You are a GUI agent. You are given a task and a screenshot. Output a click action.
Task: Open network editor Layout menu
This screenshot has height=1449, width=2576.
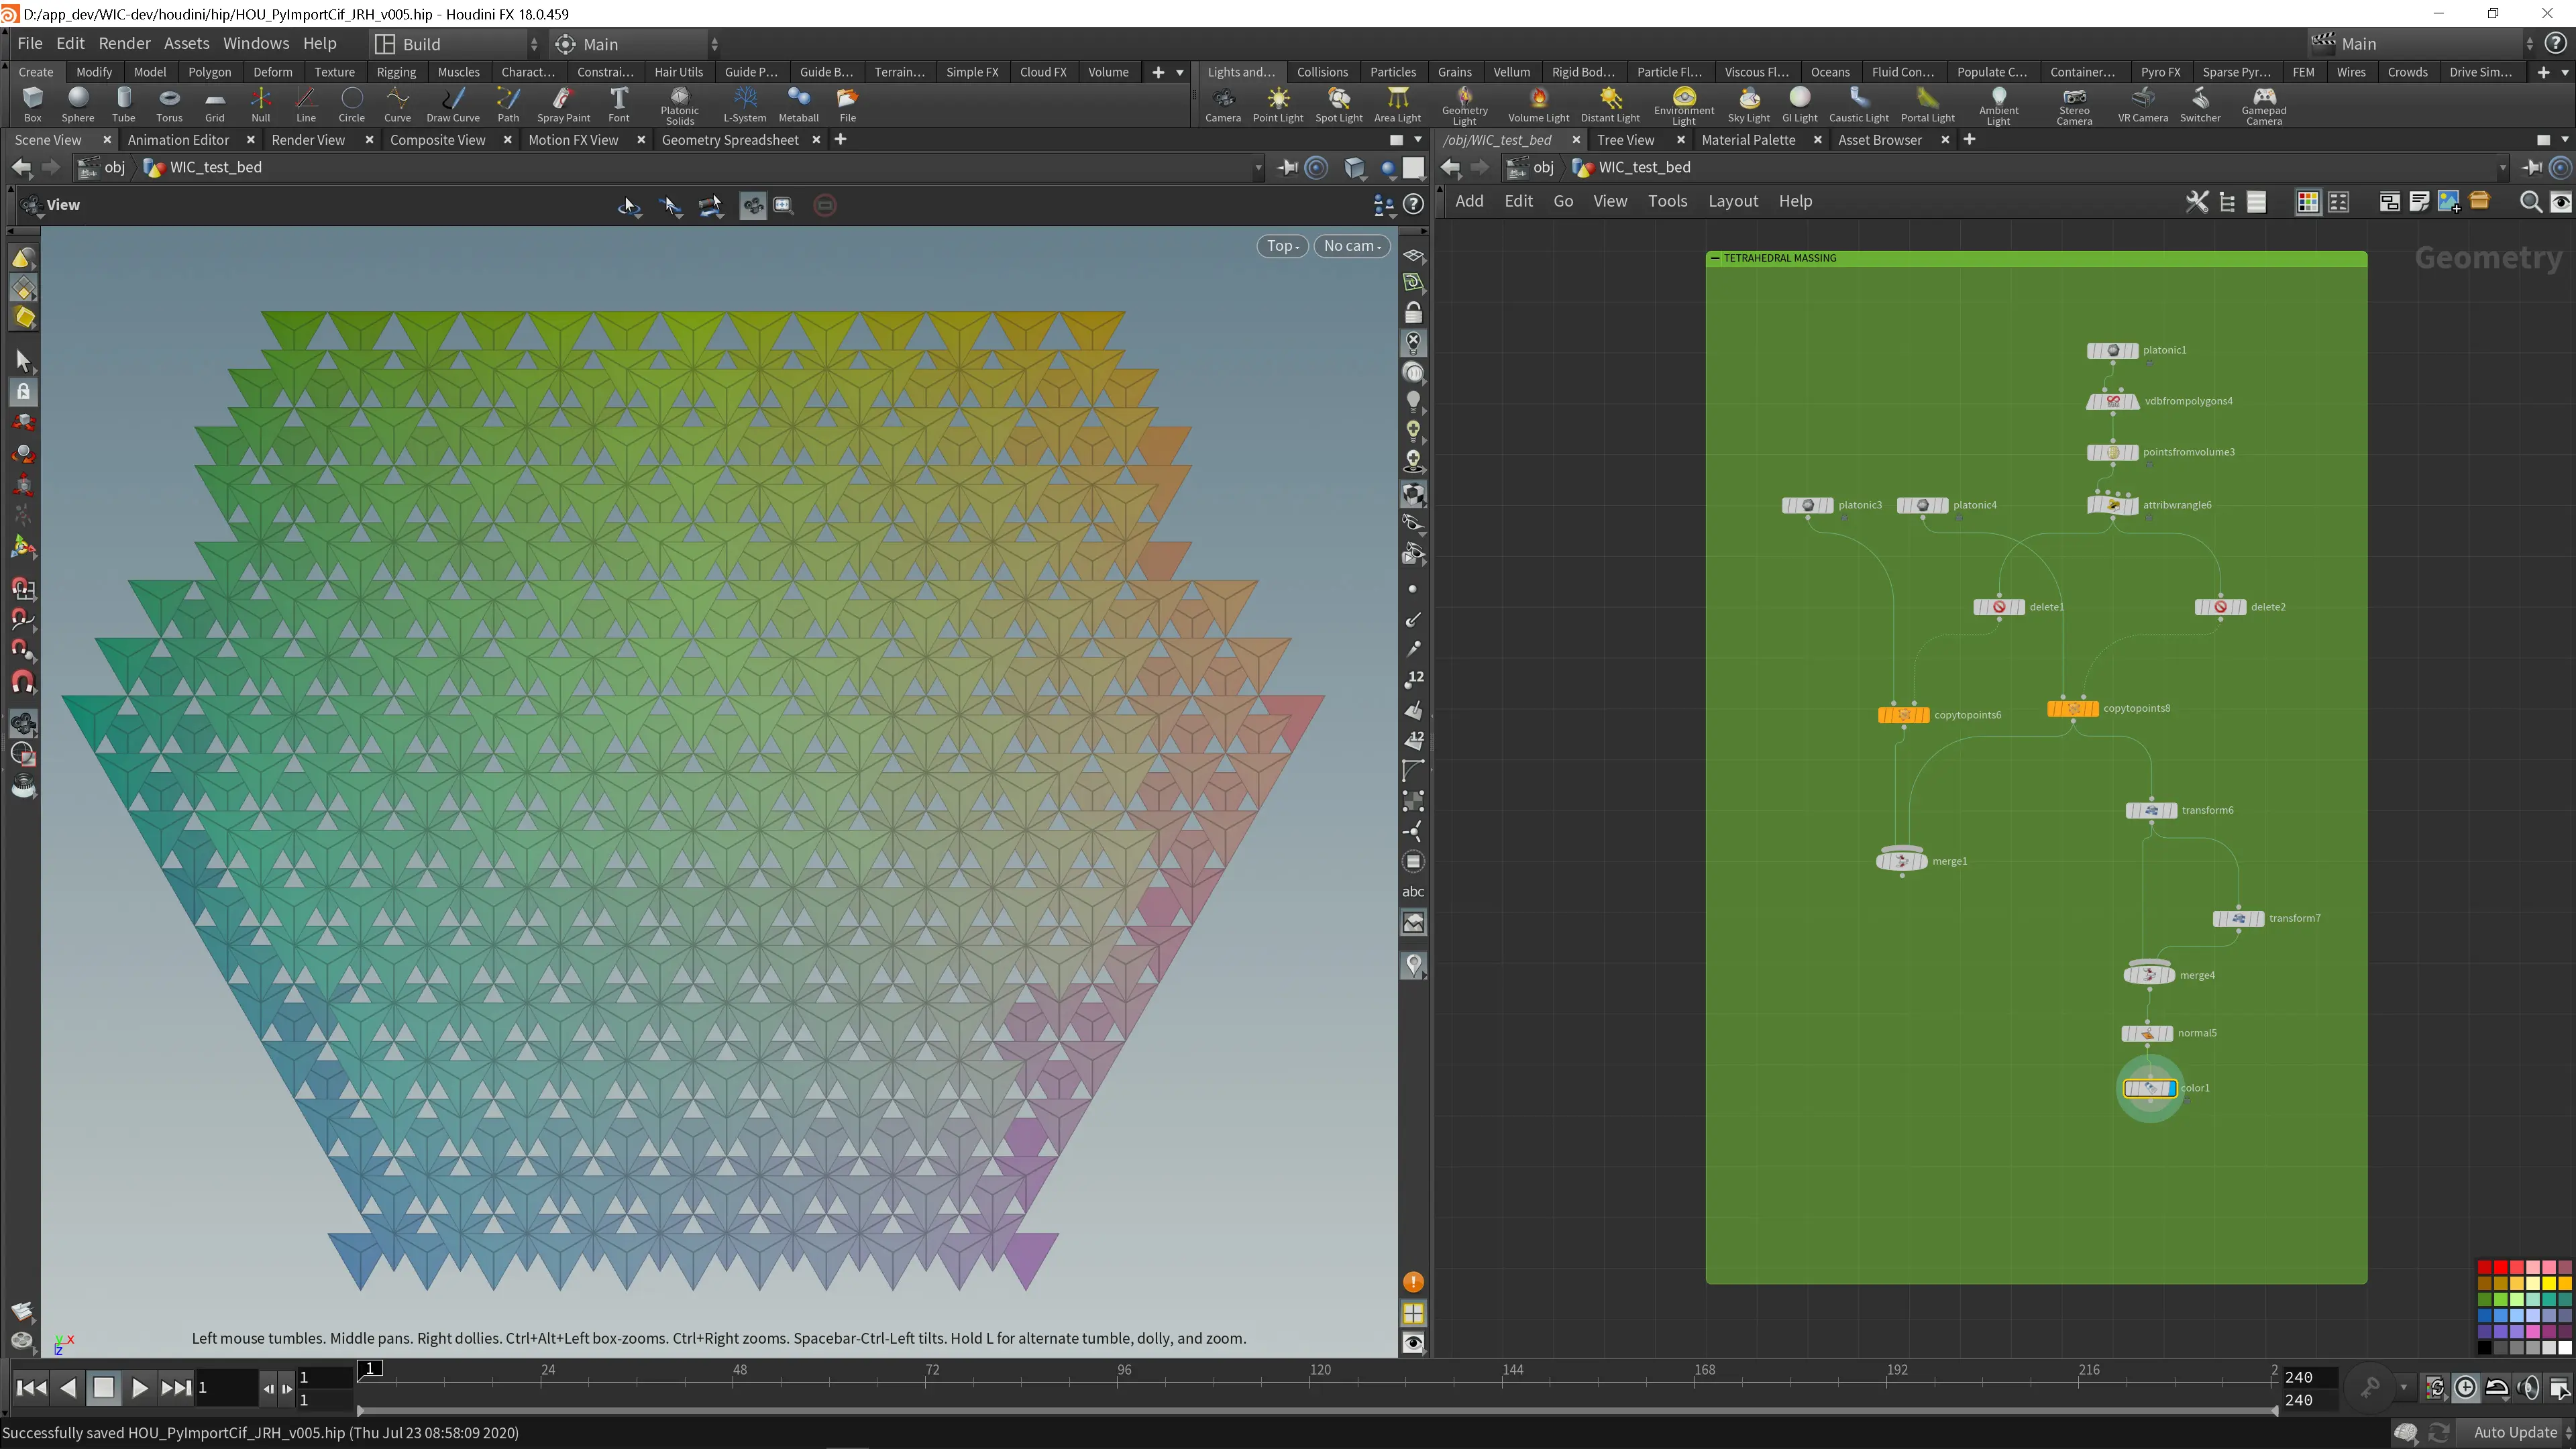[x=1733, y=201]
